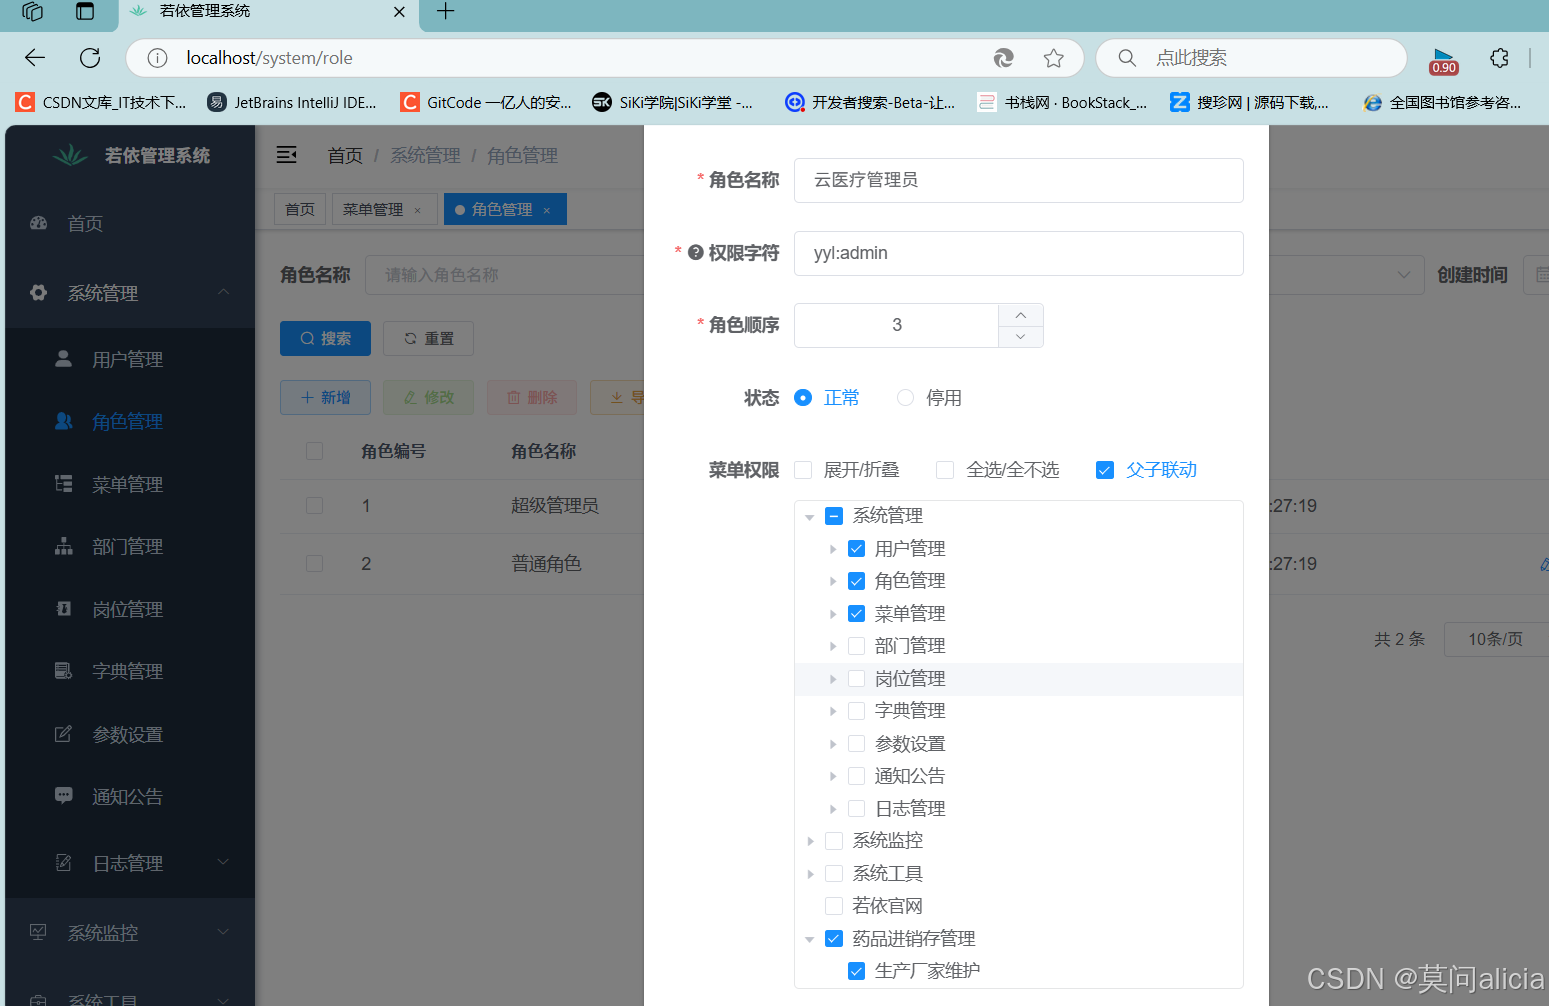The image size is (1549, 1006).
Task: Click the 若依管理系统 logo
Action: [70, 155]
